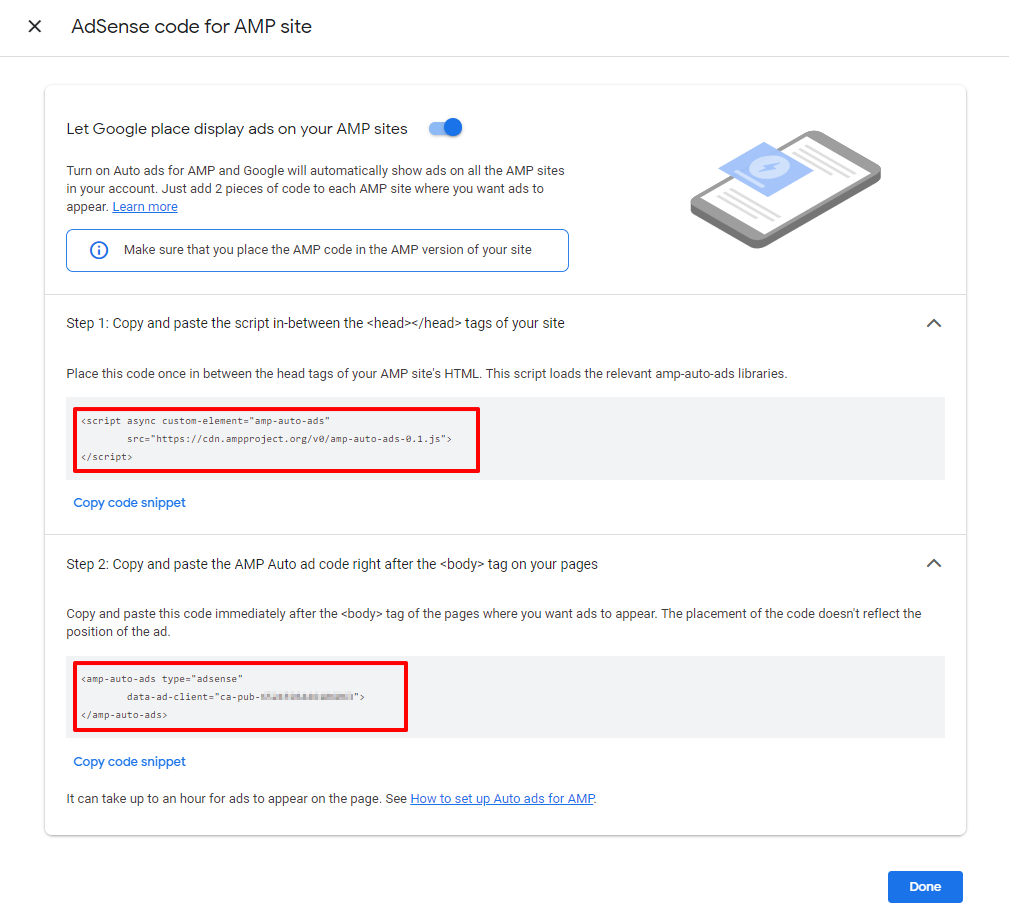Viewport: 1009px width, 922px height.
Task: Click the Step 2 body tag heading
Action: [332, 564]
